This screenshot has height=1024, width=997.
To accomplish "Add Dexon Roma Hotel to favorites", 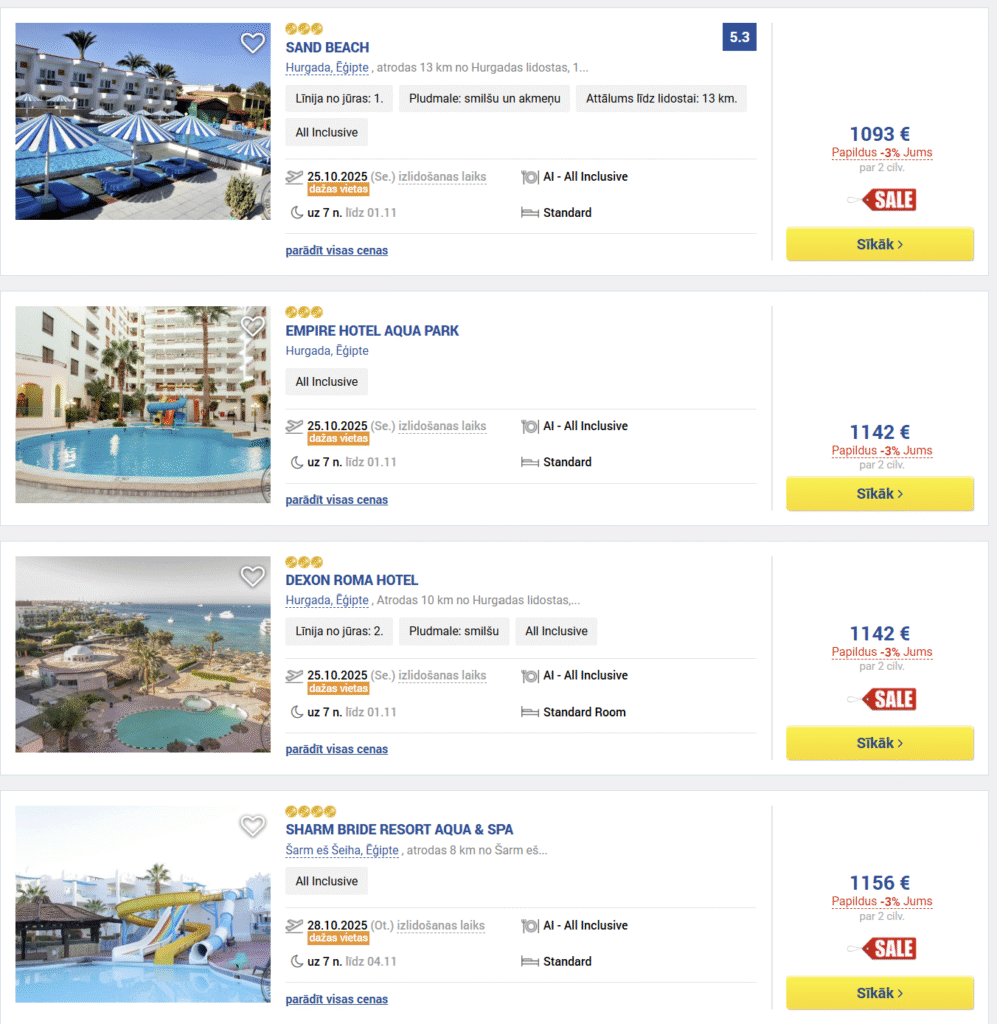I will [x=253, y=576].
